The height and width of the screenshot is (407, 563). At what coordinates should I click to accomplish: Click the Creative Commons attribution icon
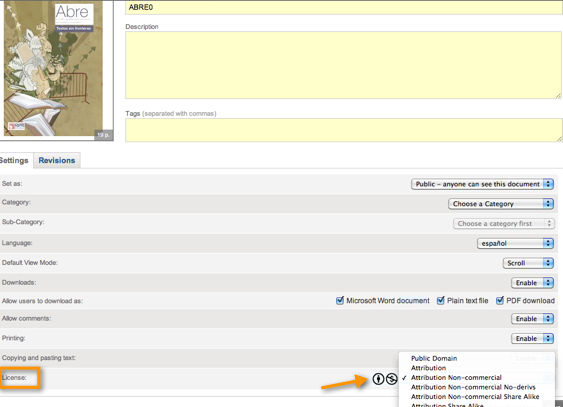click(378, 379)
